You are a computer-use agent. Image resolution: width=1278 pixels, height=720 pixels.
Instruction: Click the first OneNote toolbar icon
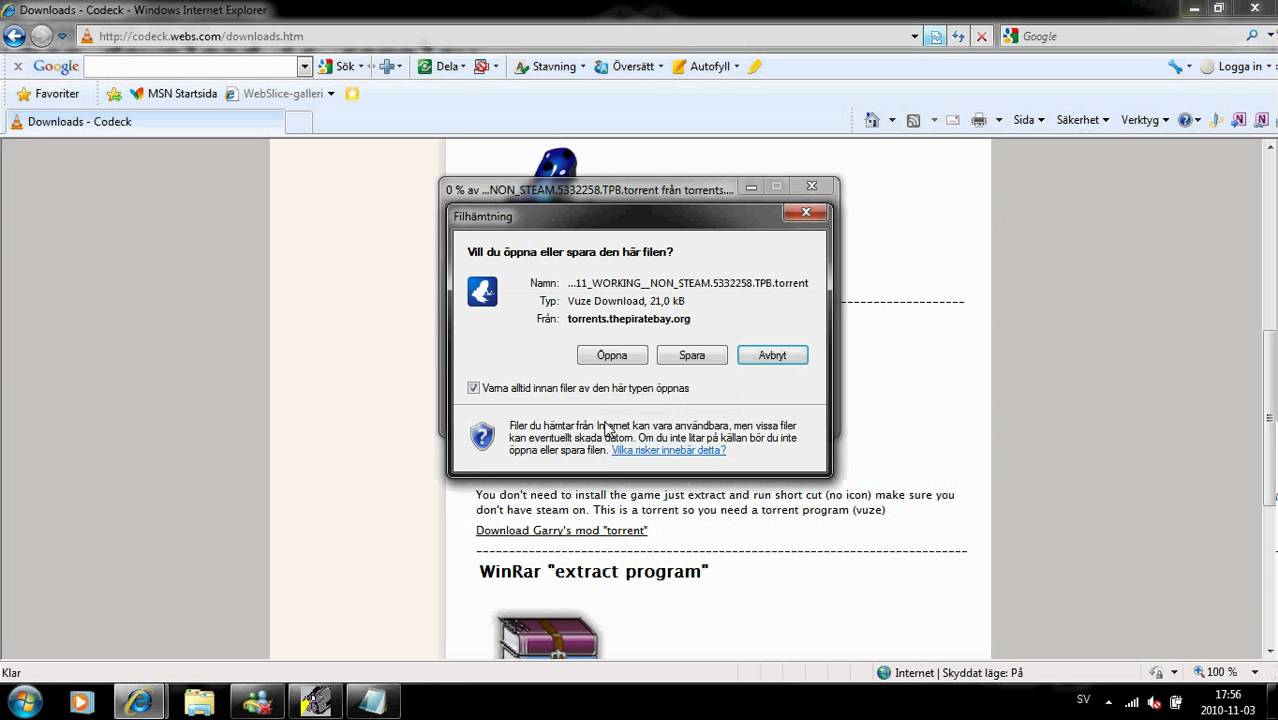[1239, 120]
